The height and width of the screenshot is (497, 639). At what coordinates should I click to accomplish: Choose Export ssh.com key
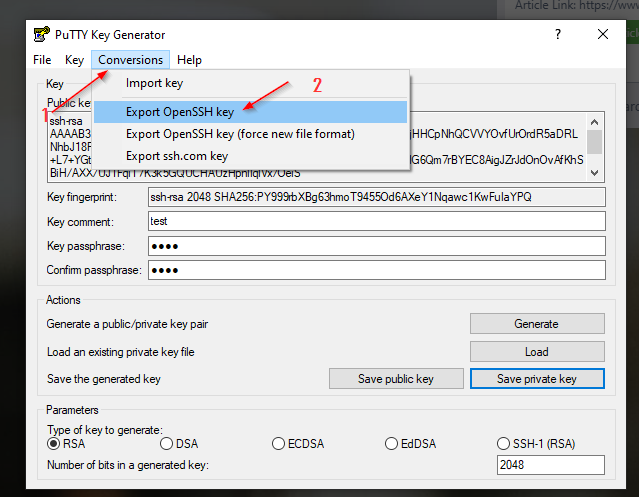[x=250, y=156]
